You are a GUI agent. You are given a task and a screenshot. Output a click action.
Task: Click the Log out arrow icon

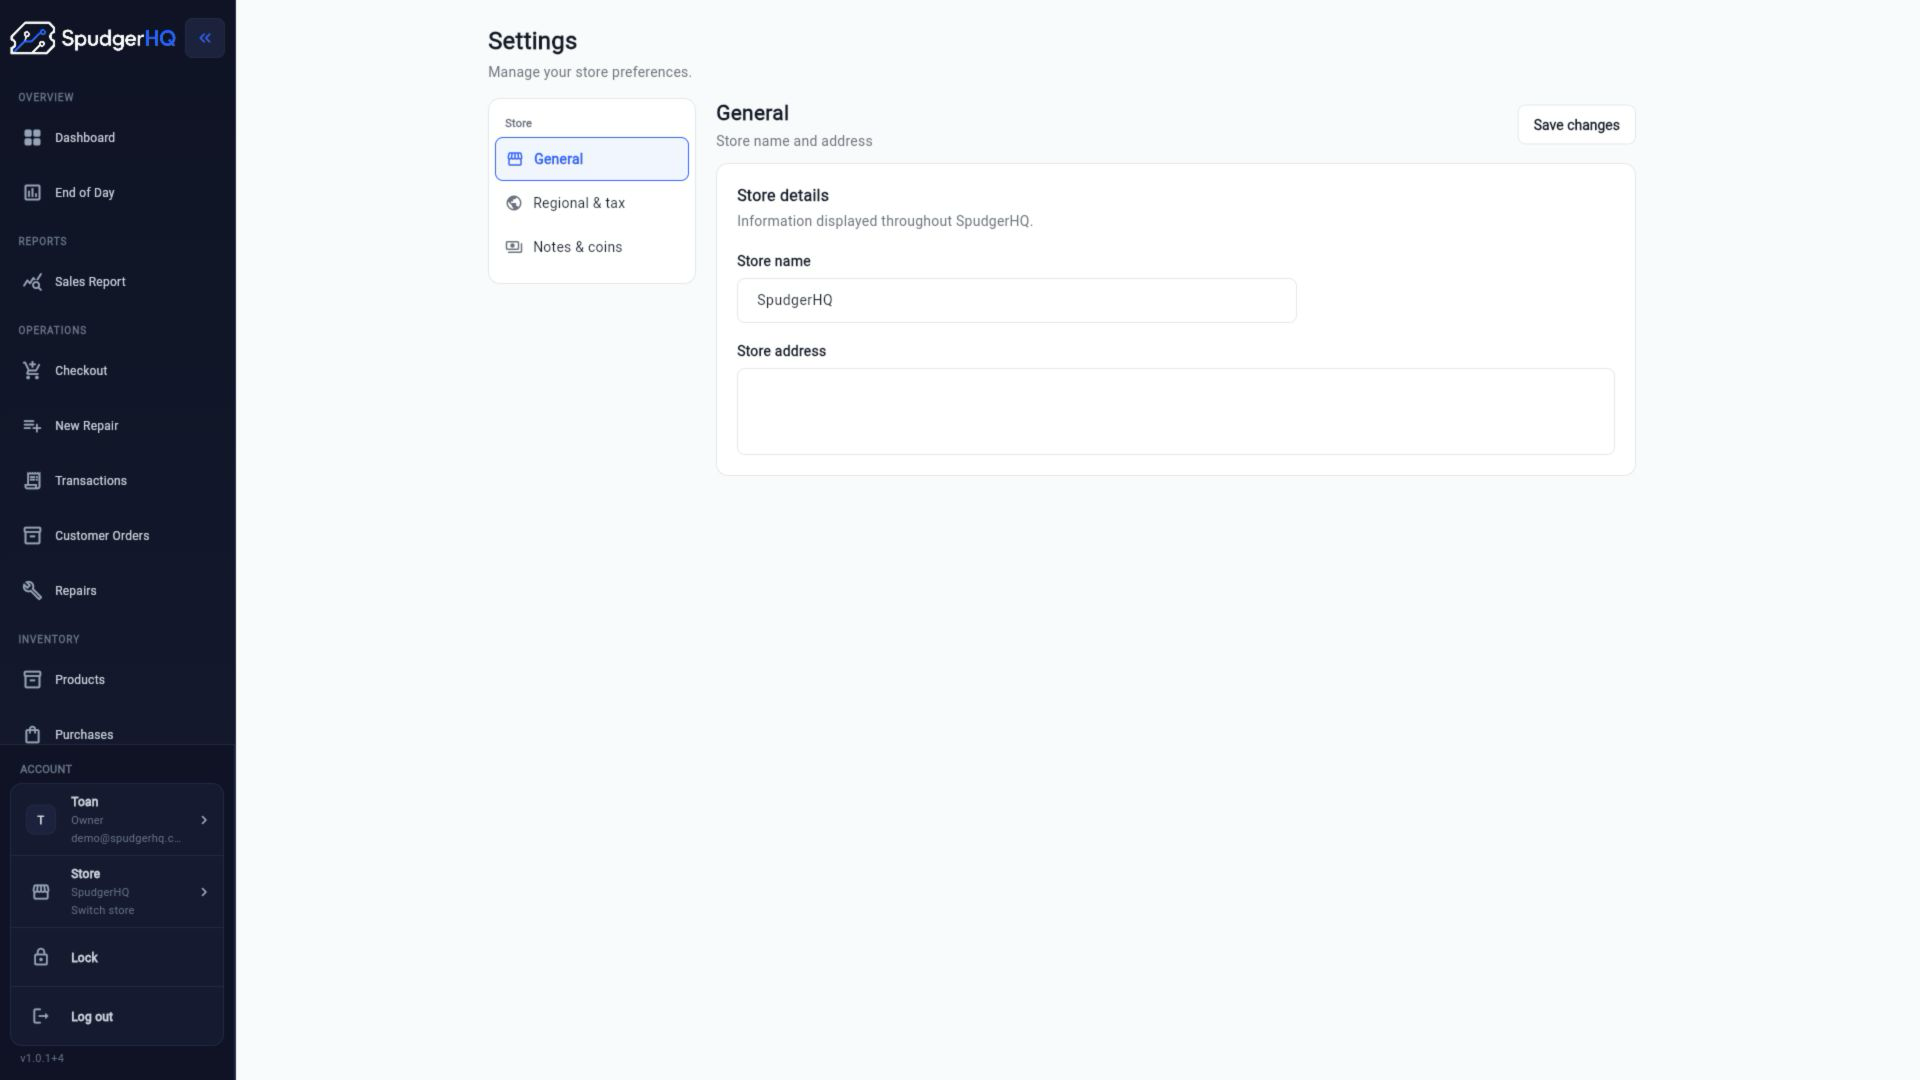(x=41, y=1017)
